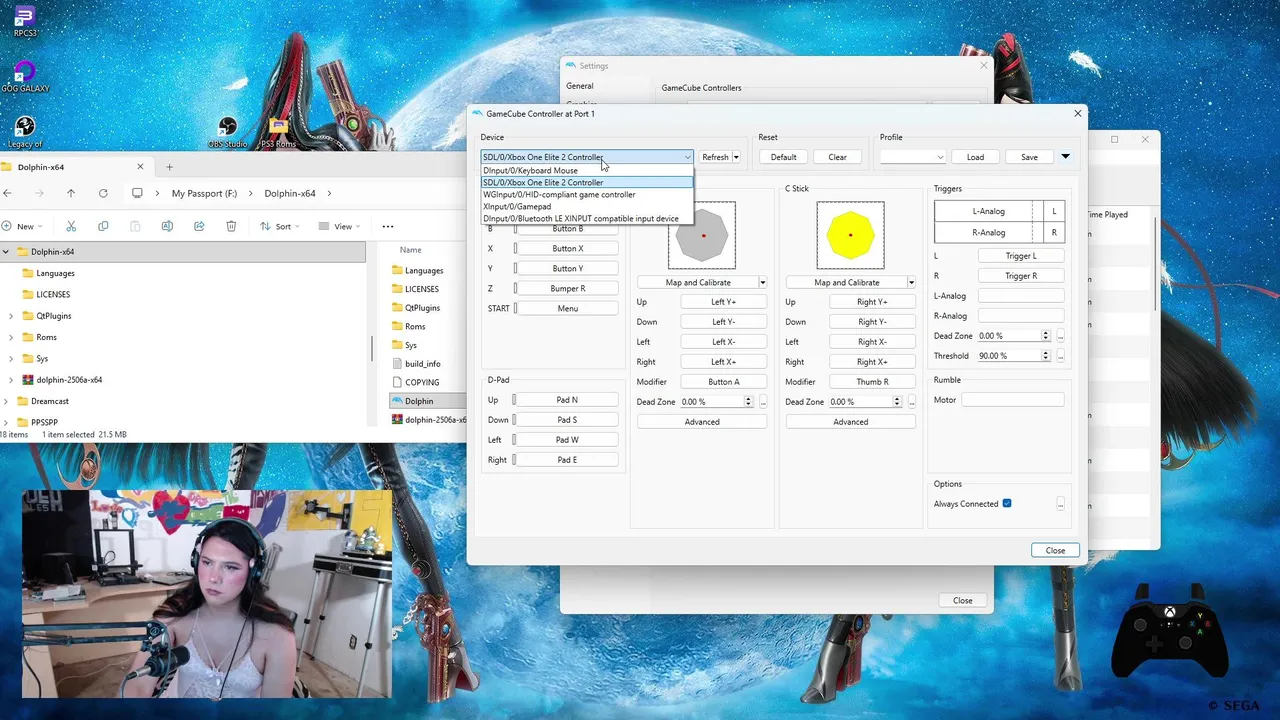Select SDL/0/Xbox One Elite 2 Controller option
Screen dimensions: 1280x720
pos(587,183)
